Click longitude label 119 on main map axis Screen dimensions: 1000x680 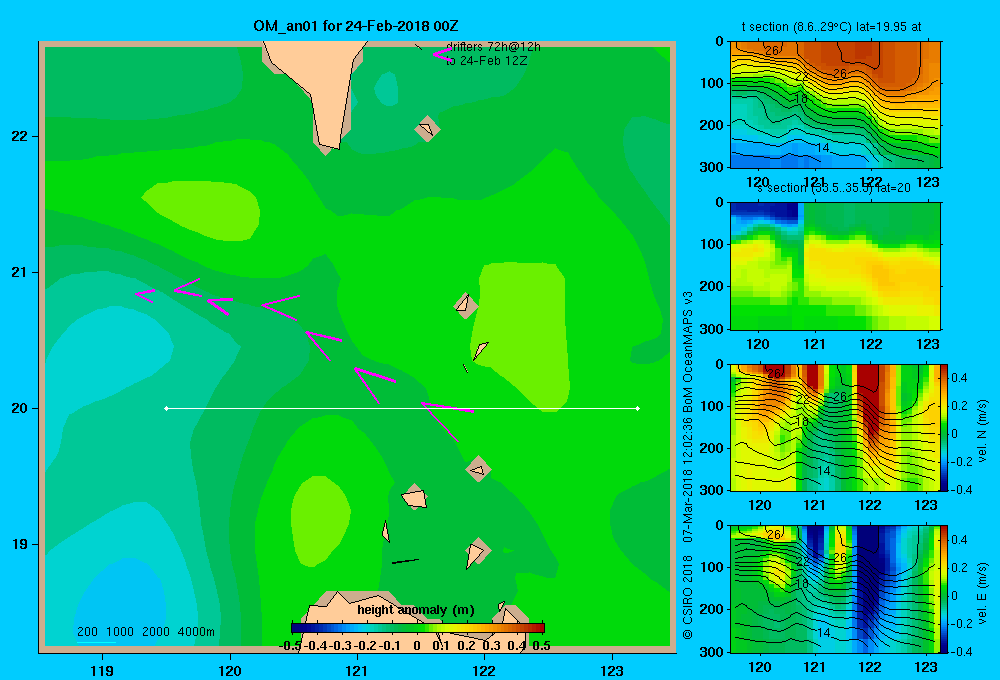click(102, 670)
